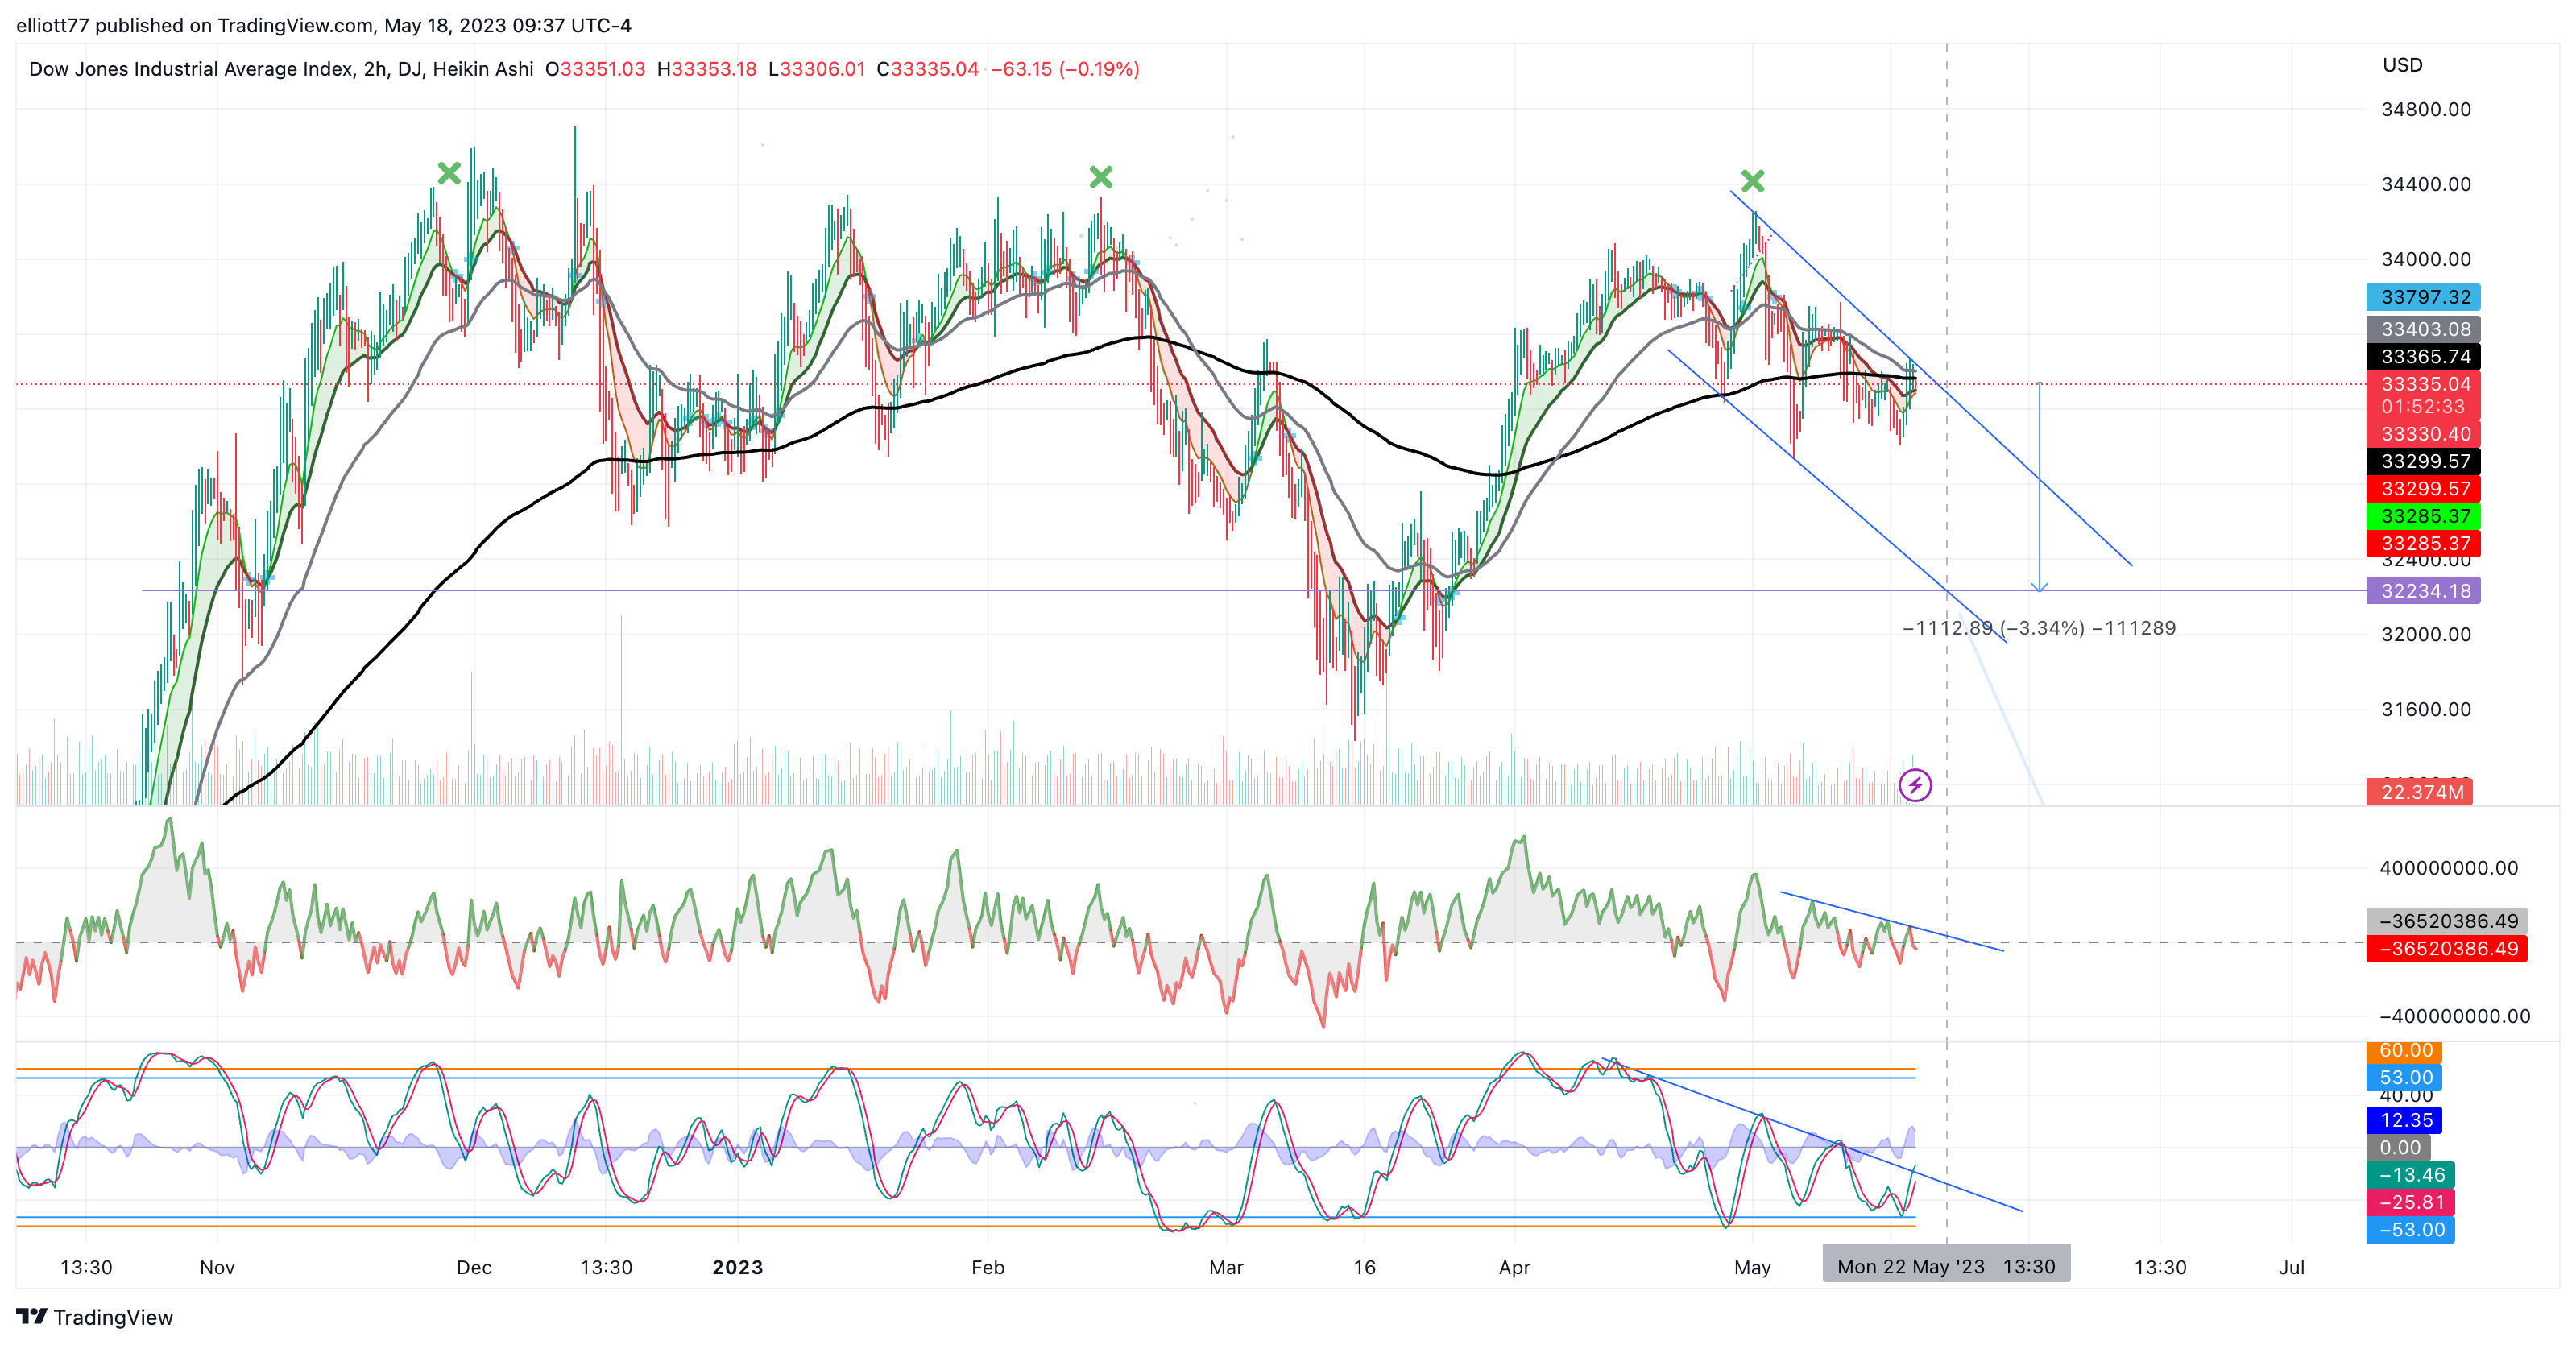
Task: Click the red -36520386.49 indicator label
Action: (x=2446, y=948)
